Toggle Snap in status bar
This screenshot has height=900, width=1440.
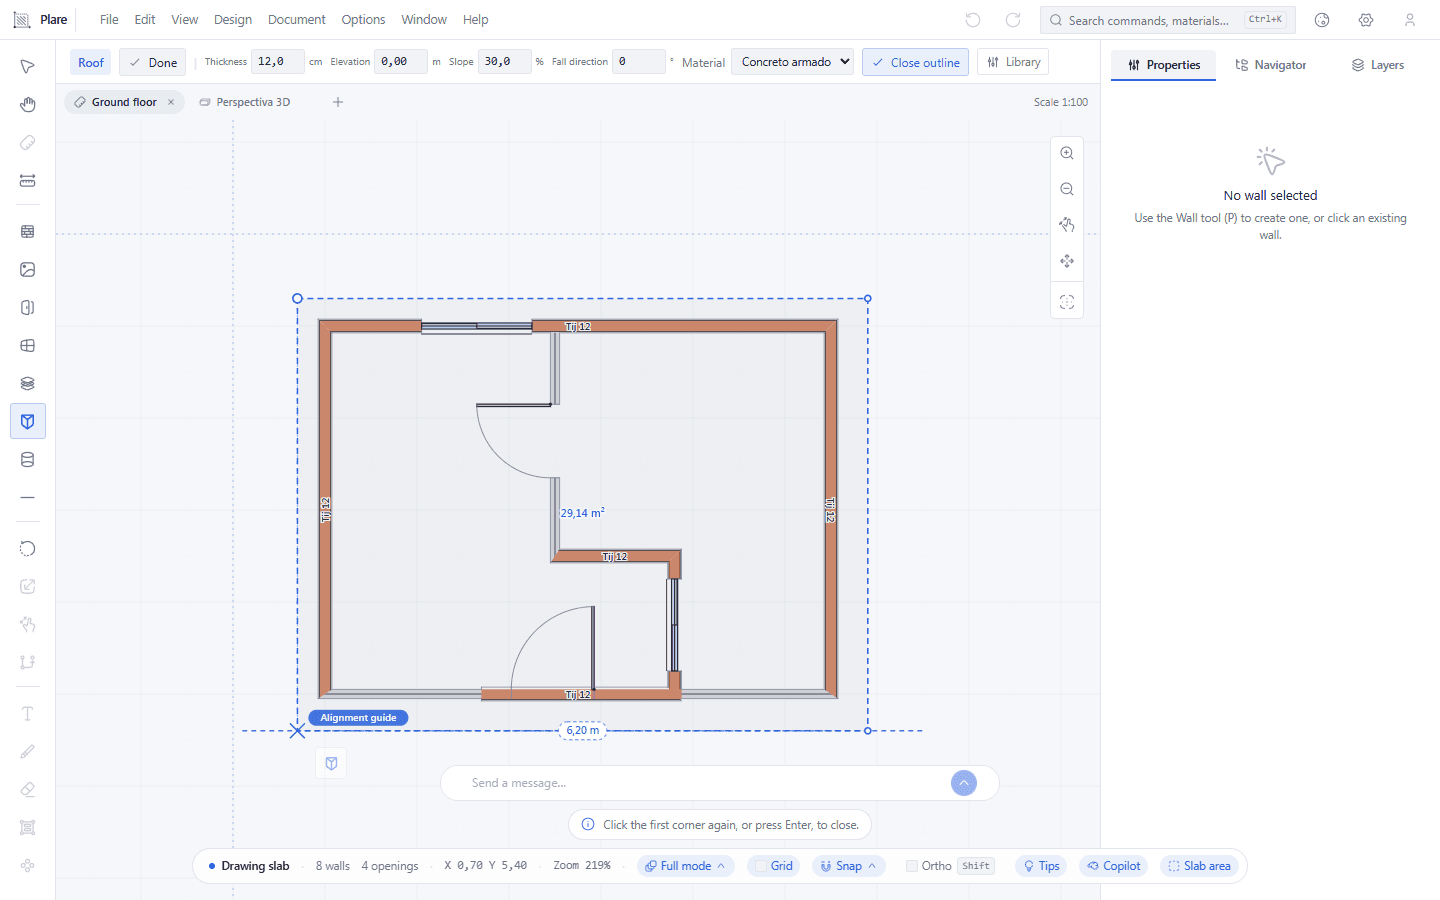click(848, 866)
